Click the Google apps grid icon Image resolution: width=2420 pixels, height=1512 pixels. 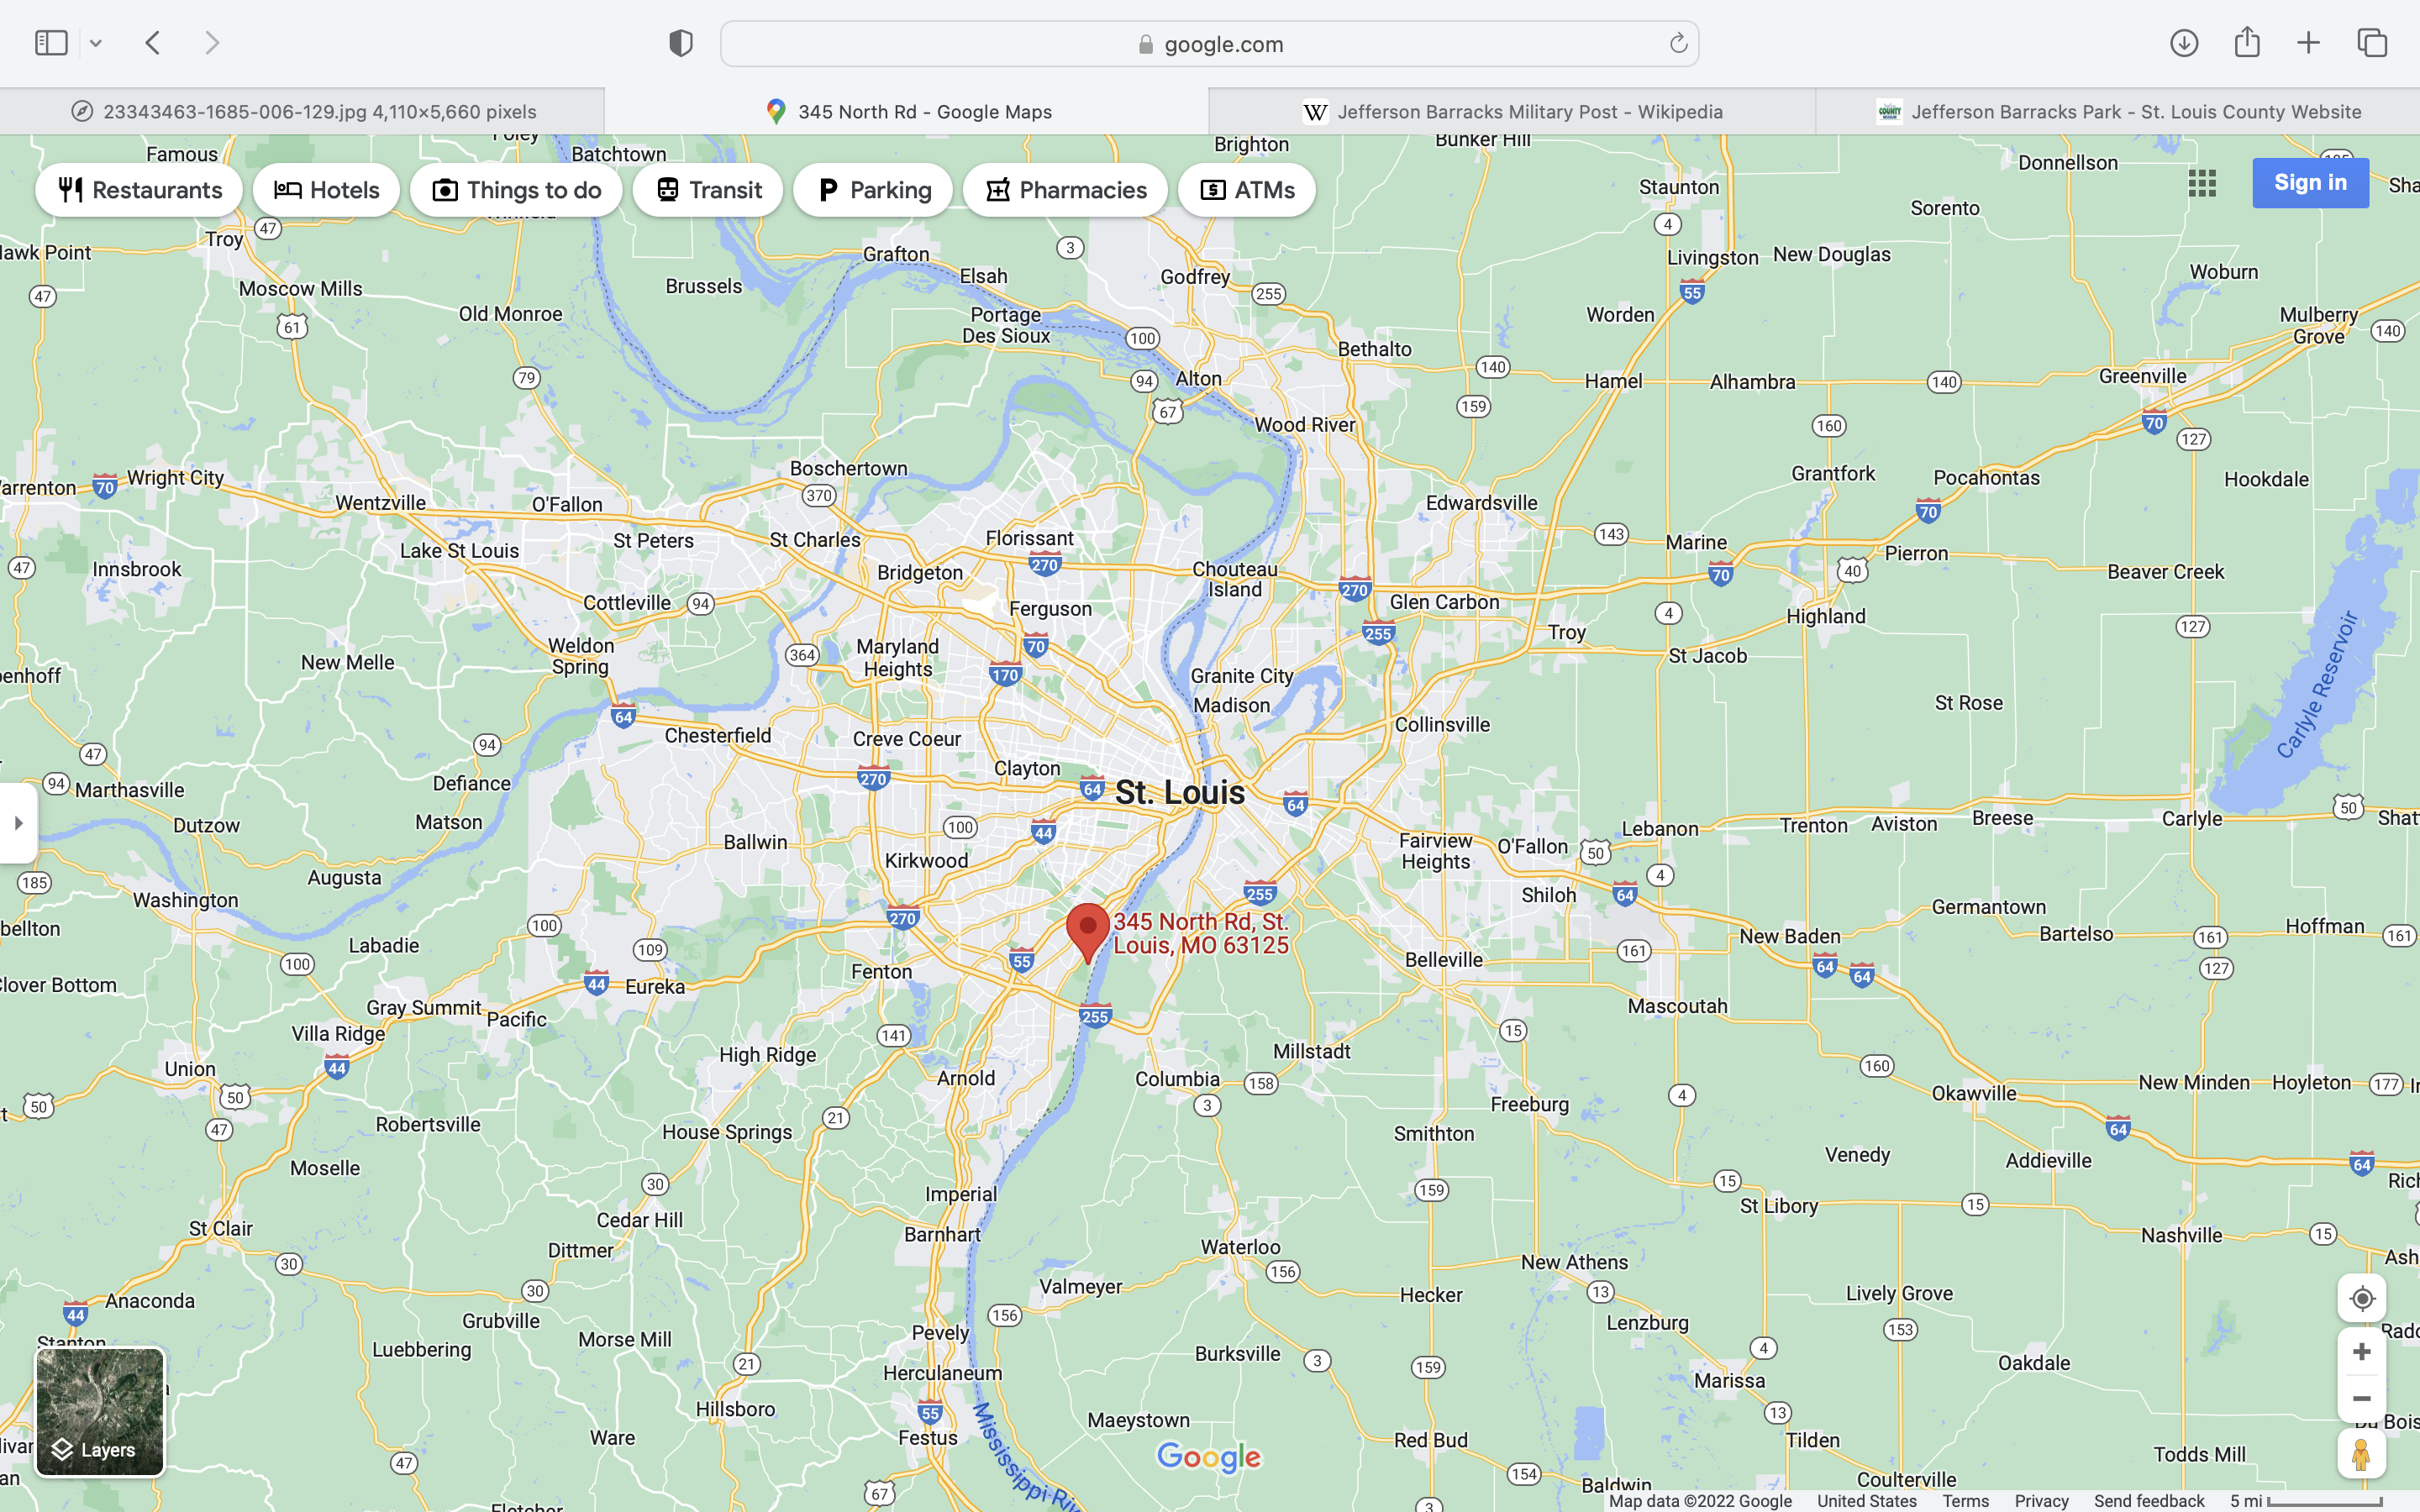coord(2202,183)
